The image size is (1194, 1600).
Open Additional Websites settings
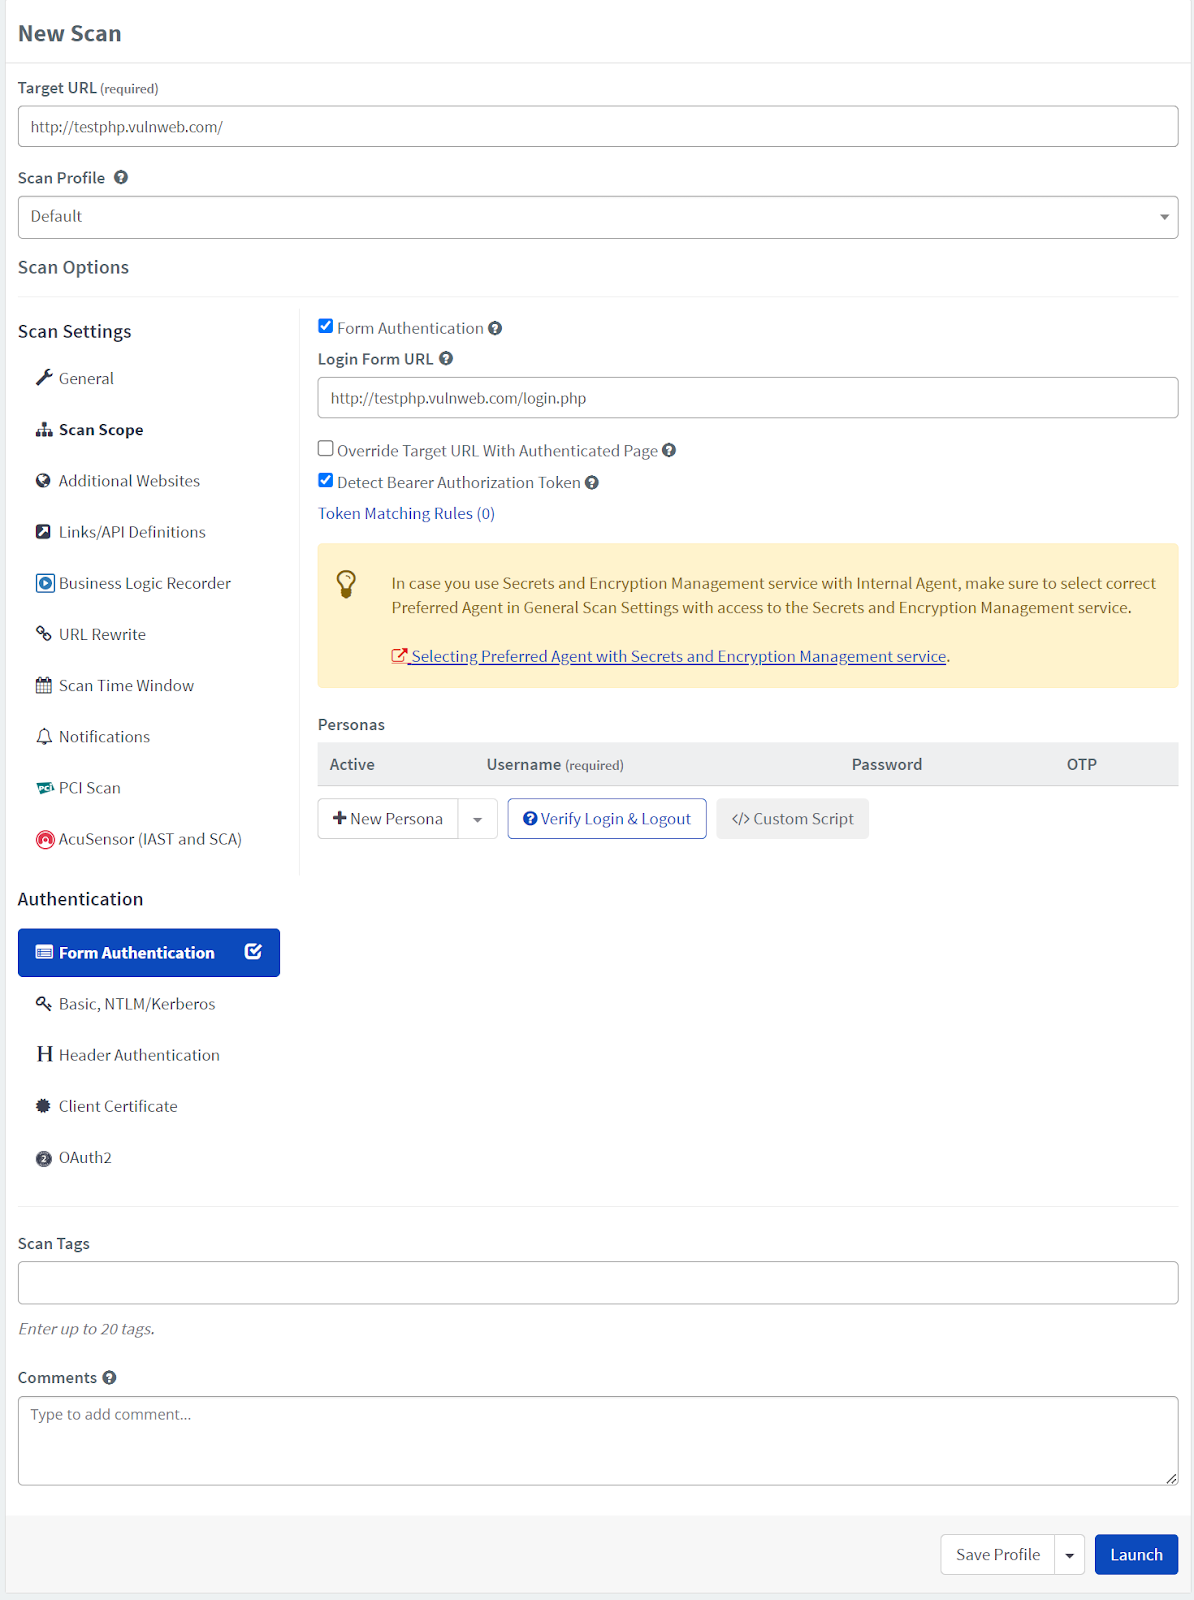click(x=129, y=481)
